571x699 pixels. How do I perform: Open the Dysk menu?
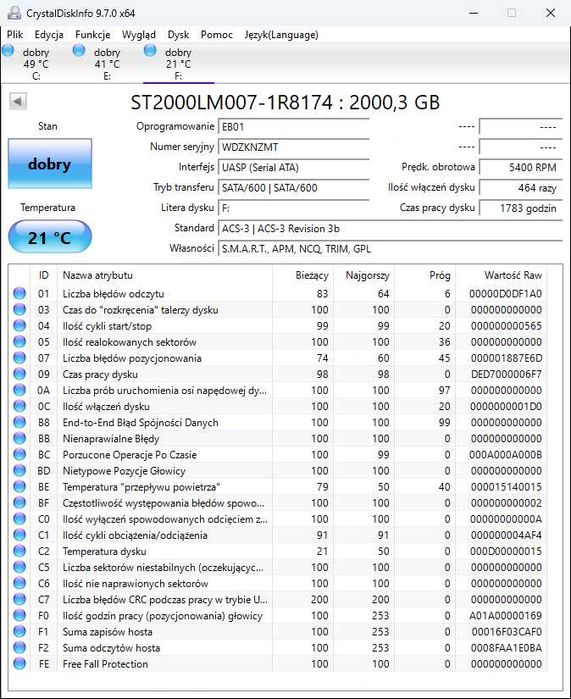pos(178,35)
